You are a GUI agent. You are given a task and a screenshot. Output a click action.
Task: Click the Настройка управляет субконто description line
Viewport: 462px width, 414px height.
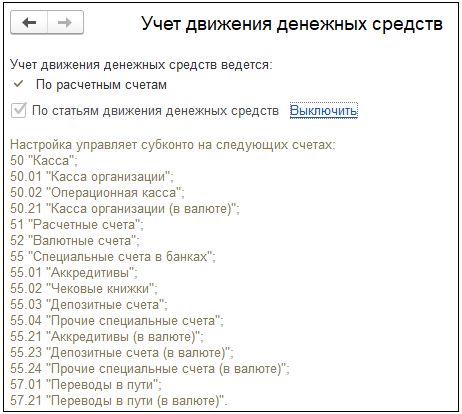[173, 145]
